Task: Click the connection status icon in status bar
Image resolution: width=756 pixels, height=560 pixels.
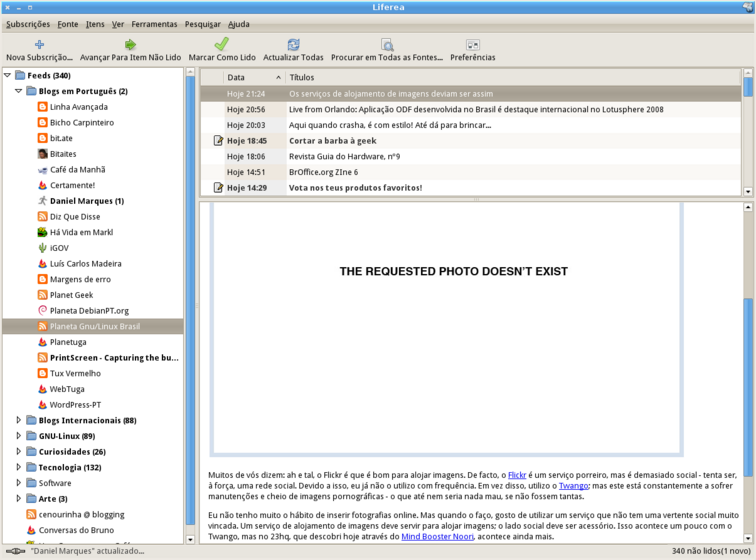Action: pyautogui.click(x=15, y=551)
